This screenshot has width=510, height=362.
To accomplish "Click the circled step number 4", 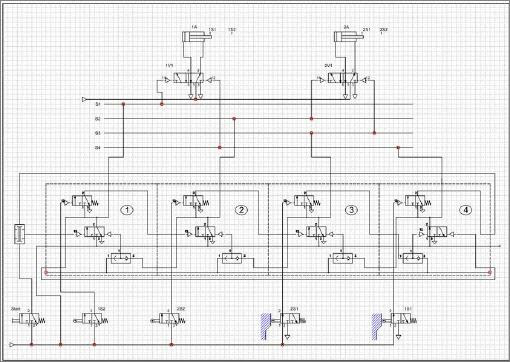I will point(466,210).
